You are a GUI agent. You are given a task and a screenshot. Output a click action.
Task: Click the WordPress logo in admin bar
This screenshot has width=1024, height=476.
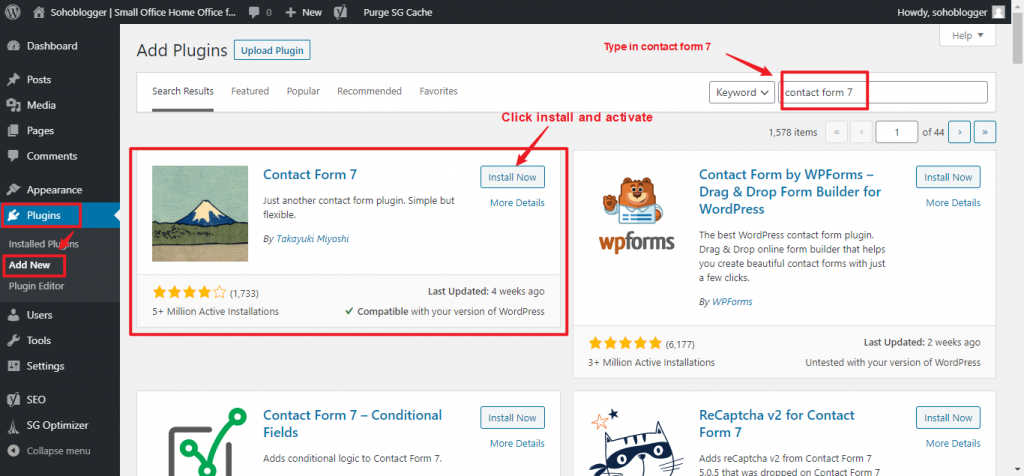14,12
